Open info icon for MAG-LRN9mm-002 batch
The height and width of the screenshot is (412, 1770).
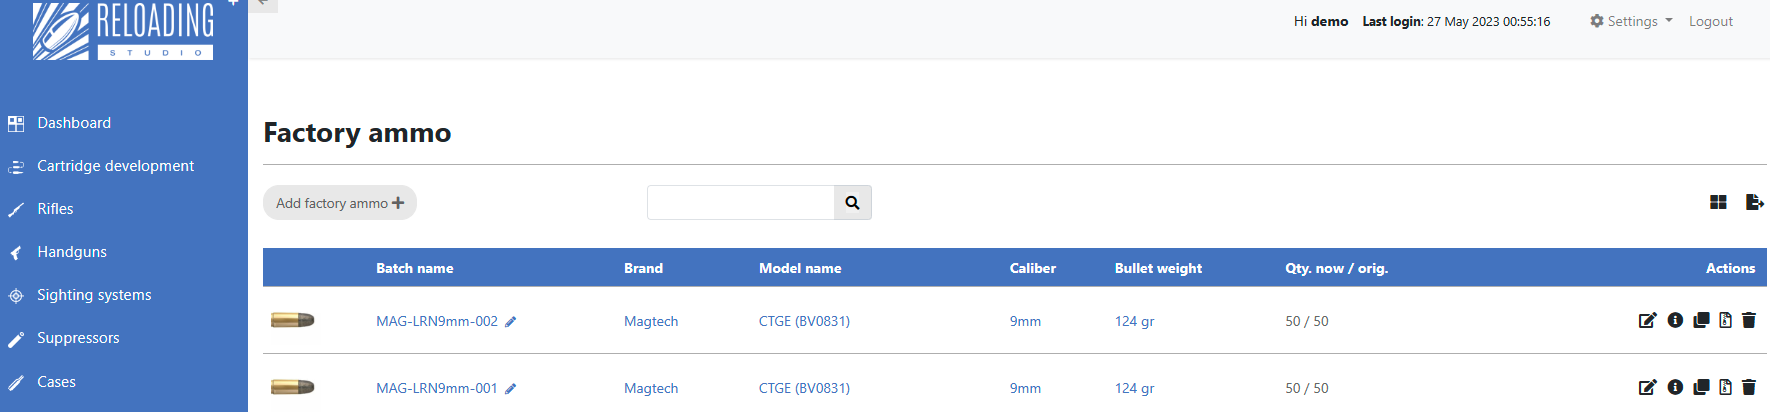pos(1675,321)
